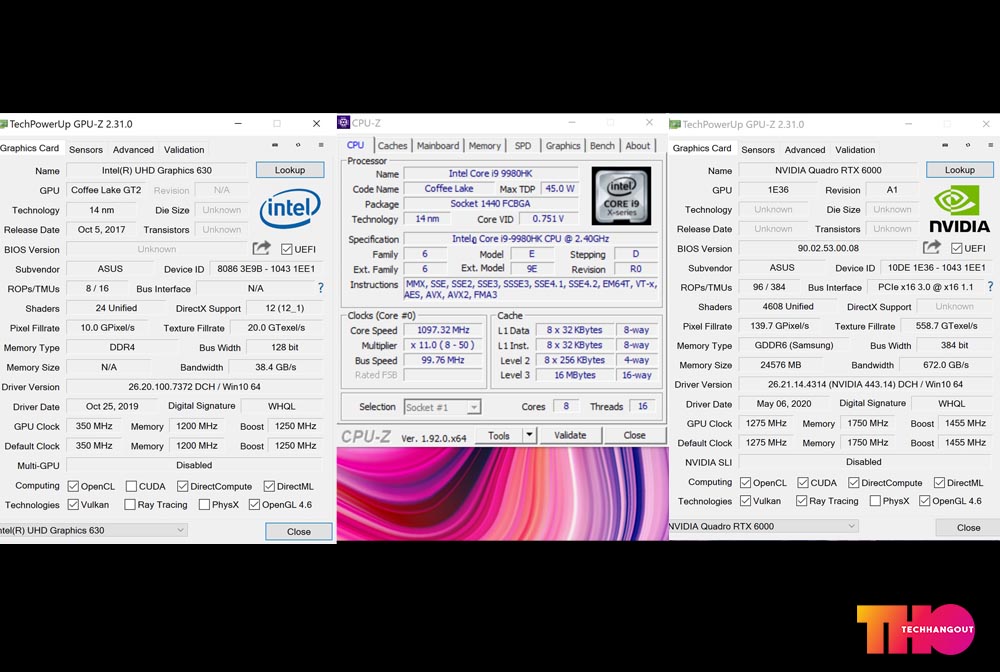This screenshot has width=1000, height=672.
Task: Click the bus interface question mark in Intel GPU-Z
Action: [320, 288]
